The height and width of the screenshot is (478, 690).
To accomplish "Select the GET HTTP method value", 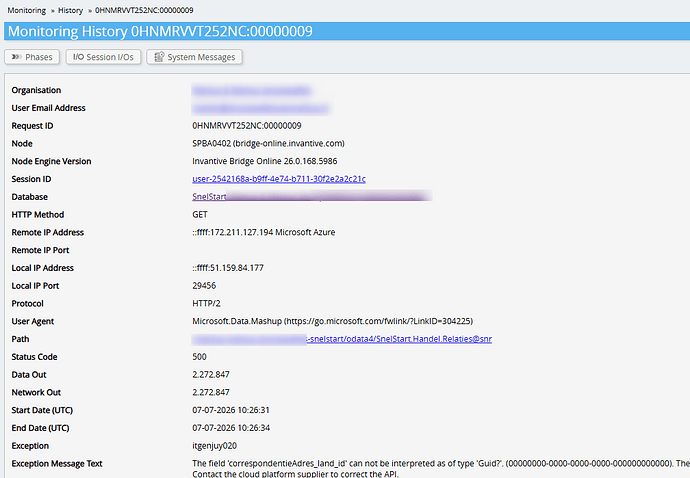I will pyautogui.click(x=200, y=214).
